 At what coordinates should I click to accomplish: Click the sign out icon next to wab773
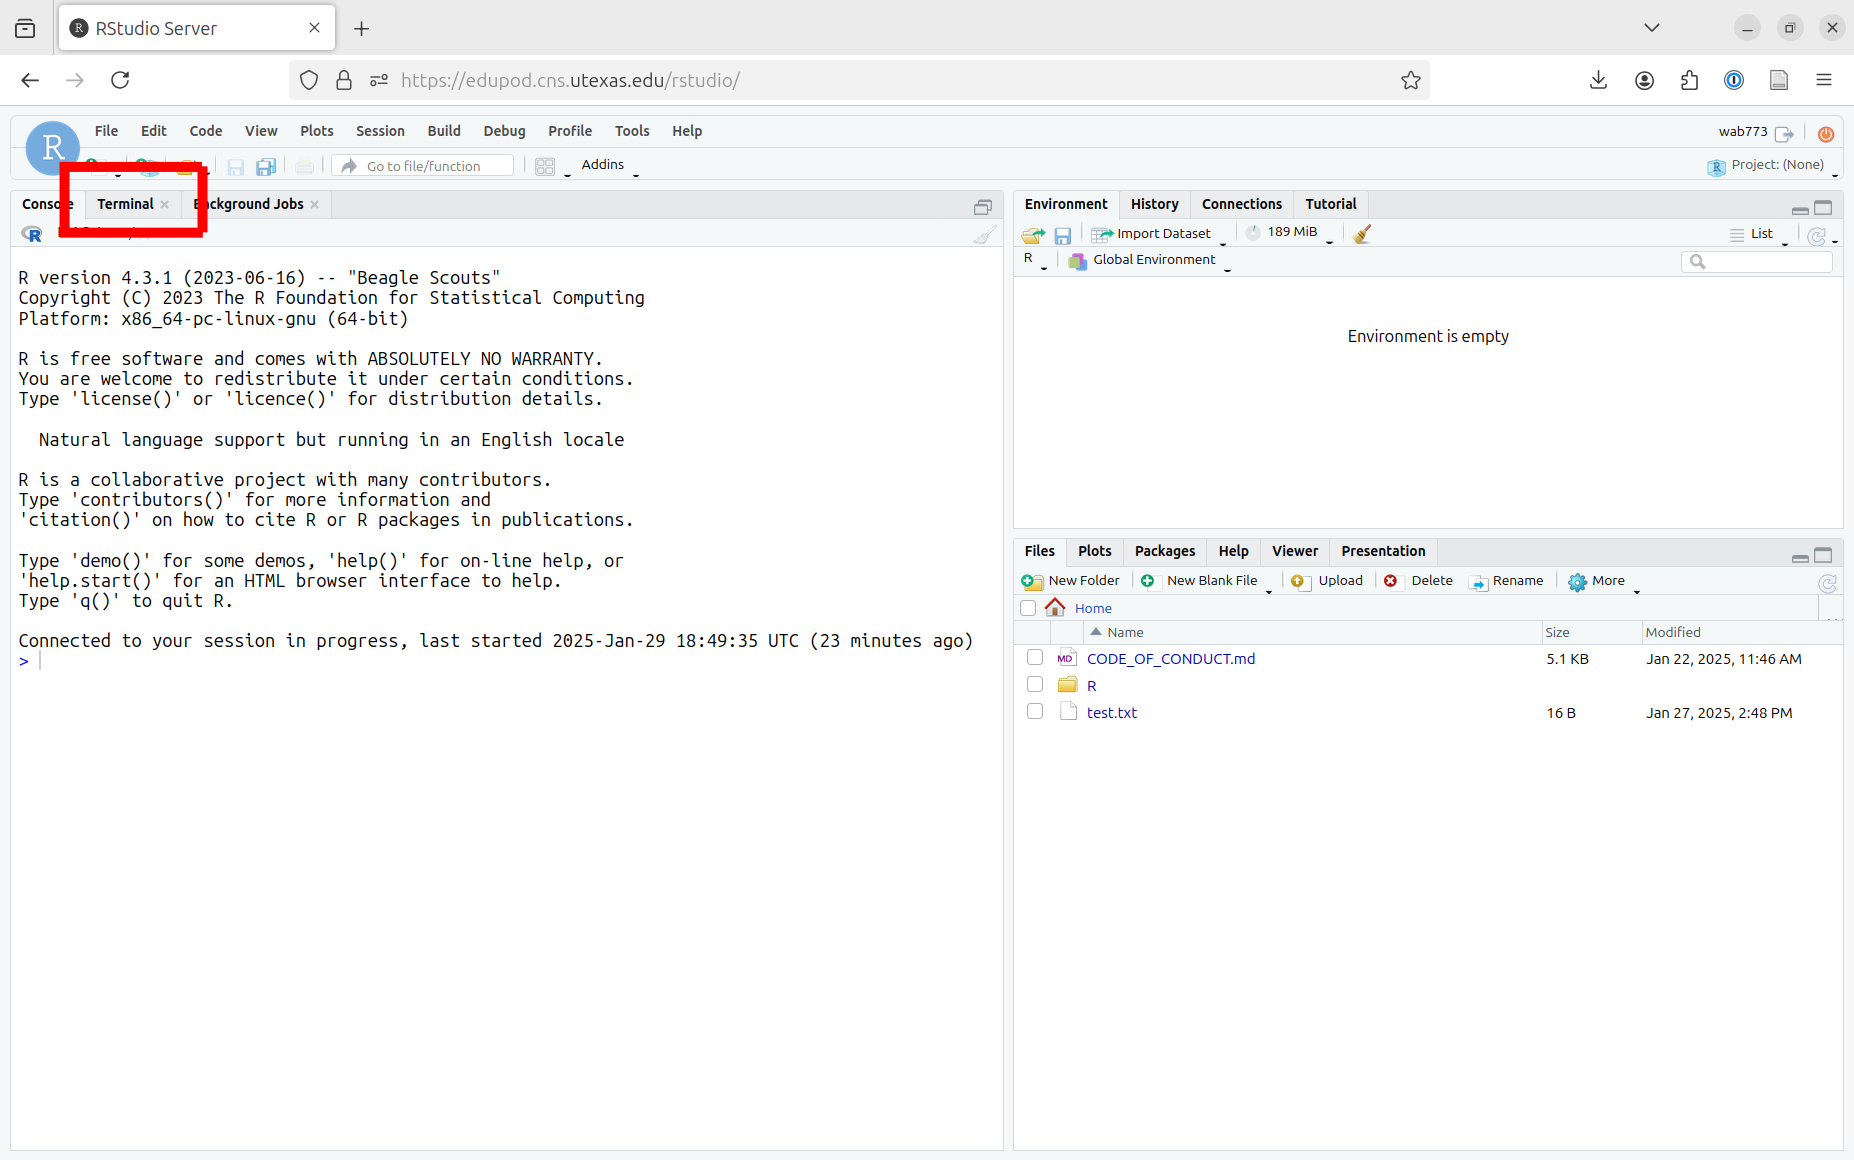coord(1785,133)
